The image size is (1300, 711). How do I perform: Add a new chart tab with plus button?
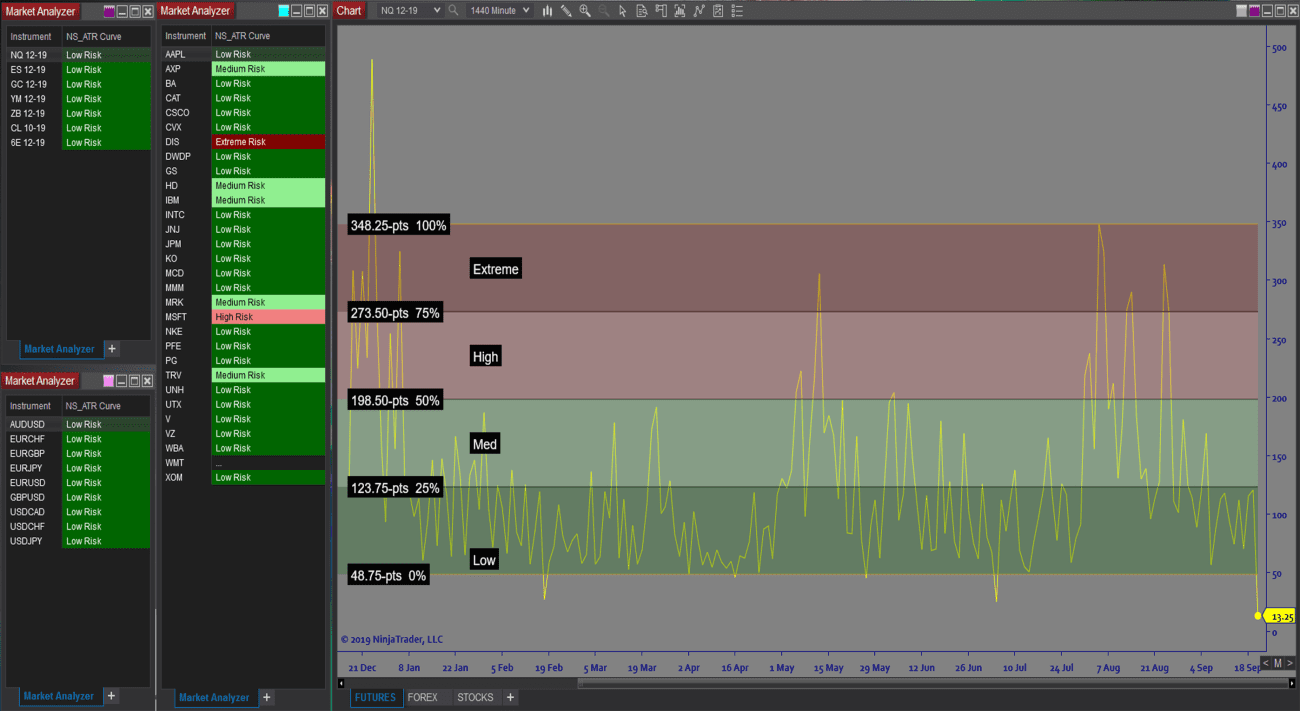510,697
